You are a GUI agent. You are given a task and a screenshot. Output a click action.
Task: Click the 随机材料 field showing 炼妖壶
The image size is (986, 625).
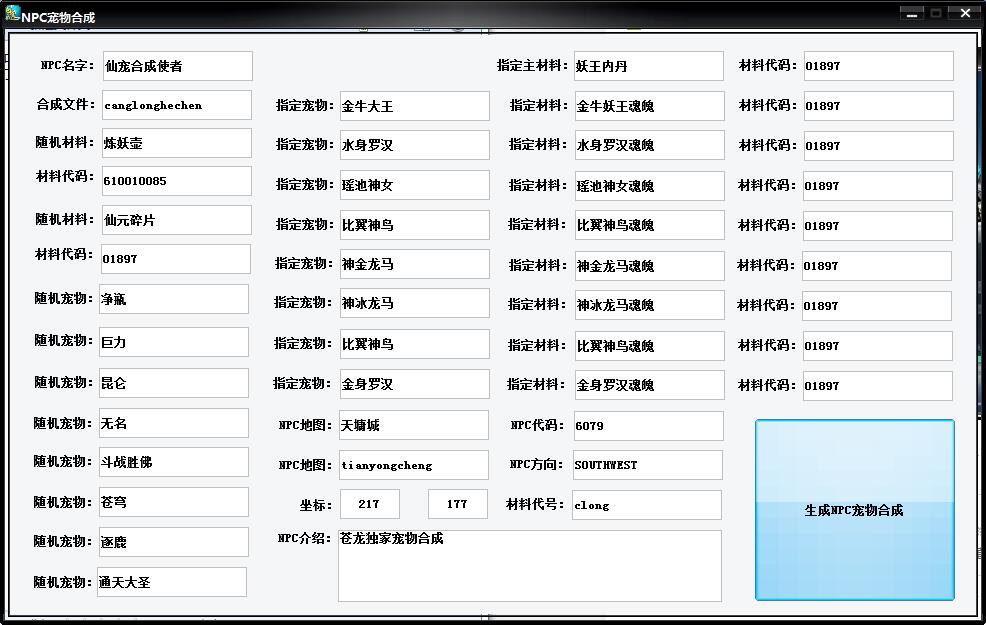pyautogui.click(x=175, y=143)
